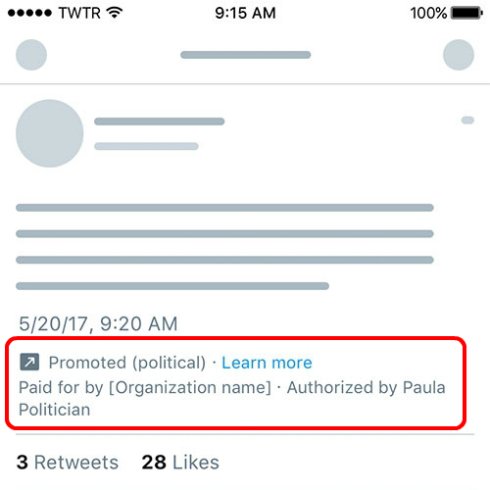Tap the promoted arrow icon
This screenshot has width=490, height=490.
(x=29, y=362)
